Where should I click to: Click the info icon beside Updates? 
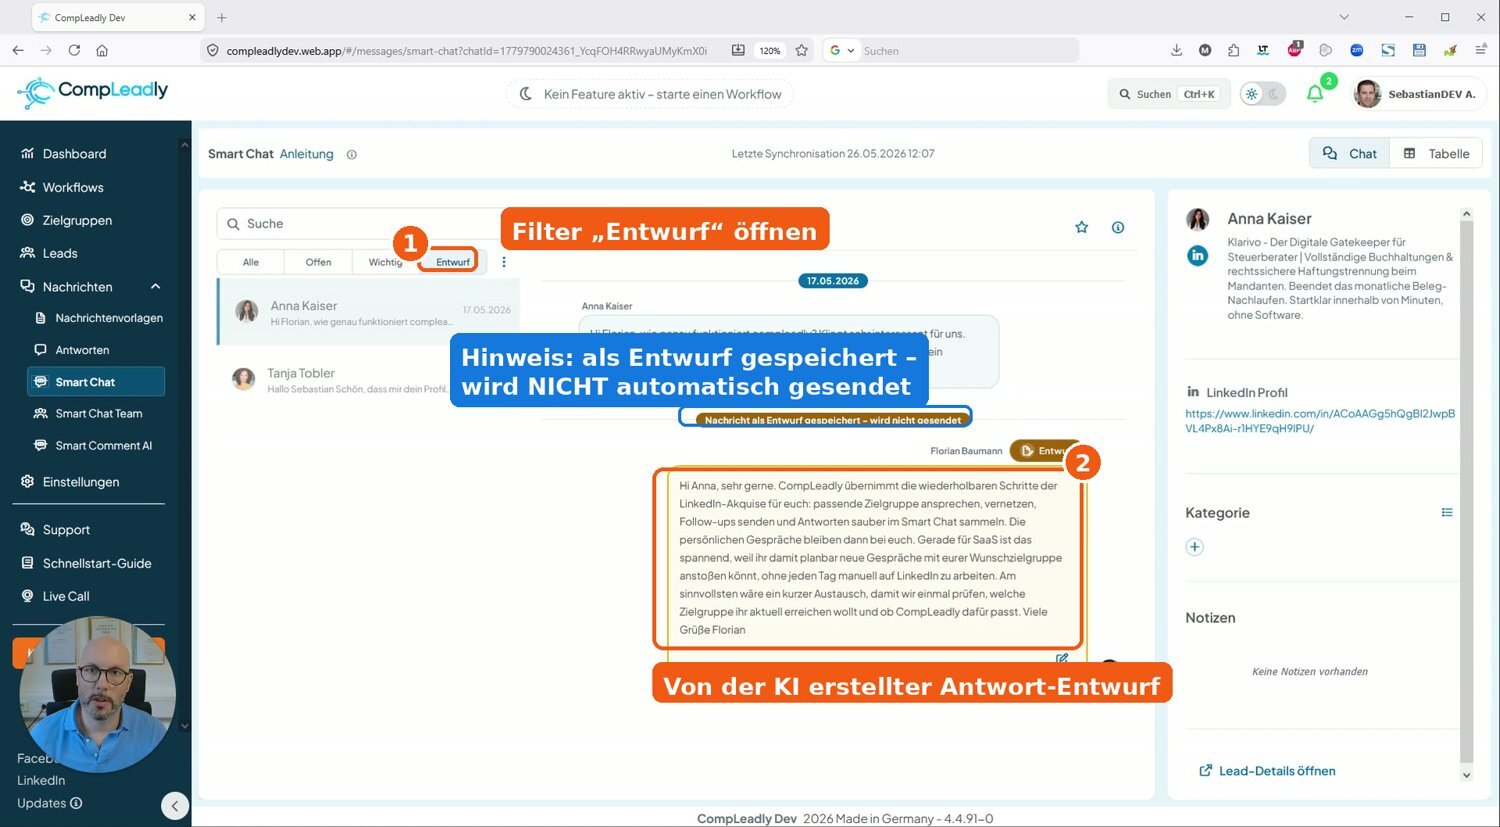[77, 803]
